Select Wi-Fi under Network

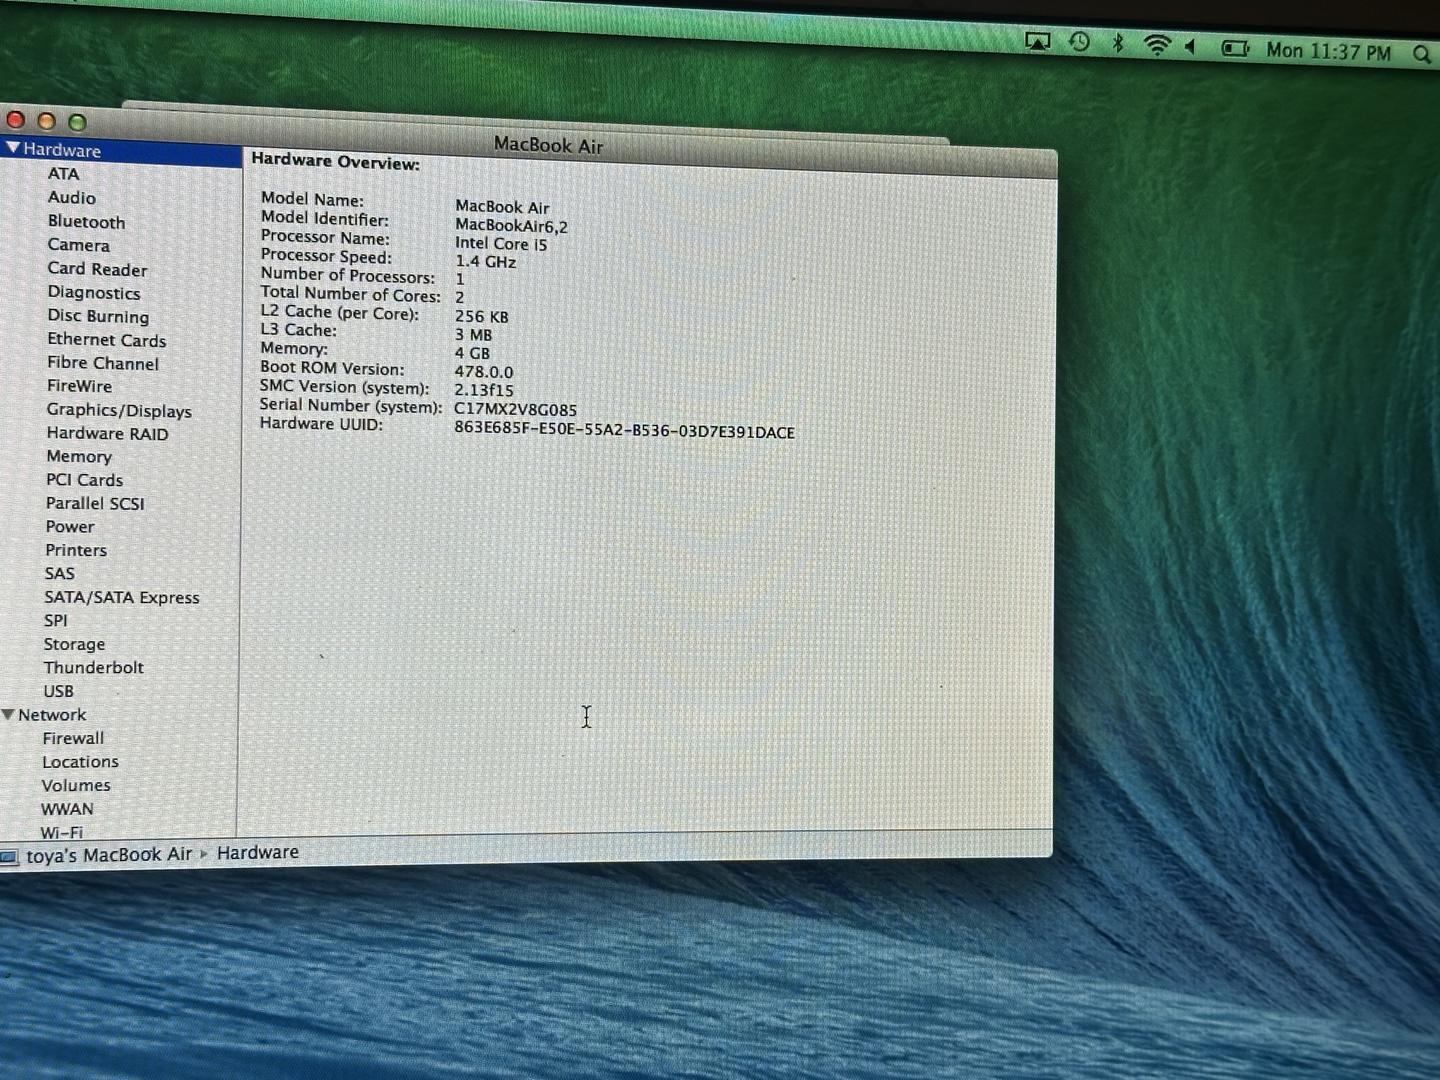[x=61, y=832]
